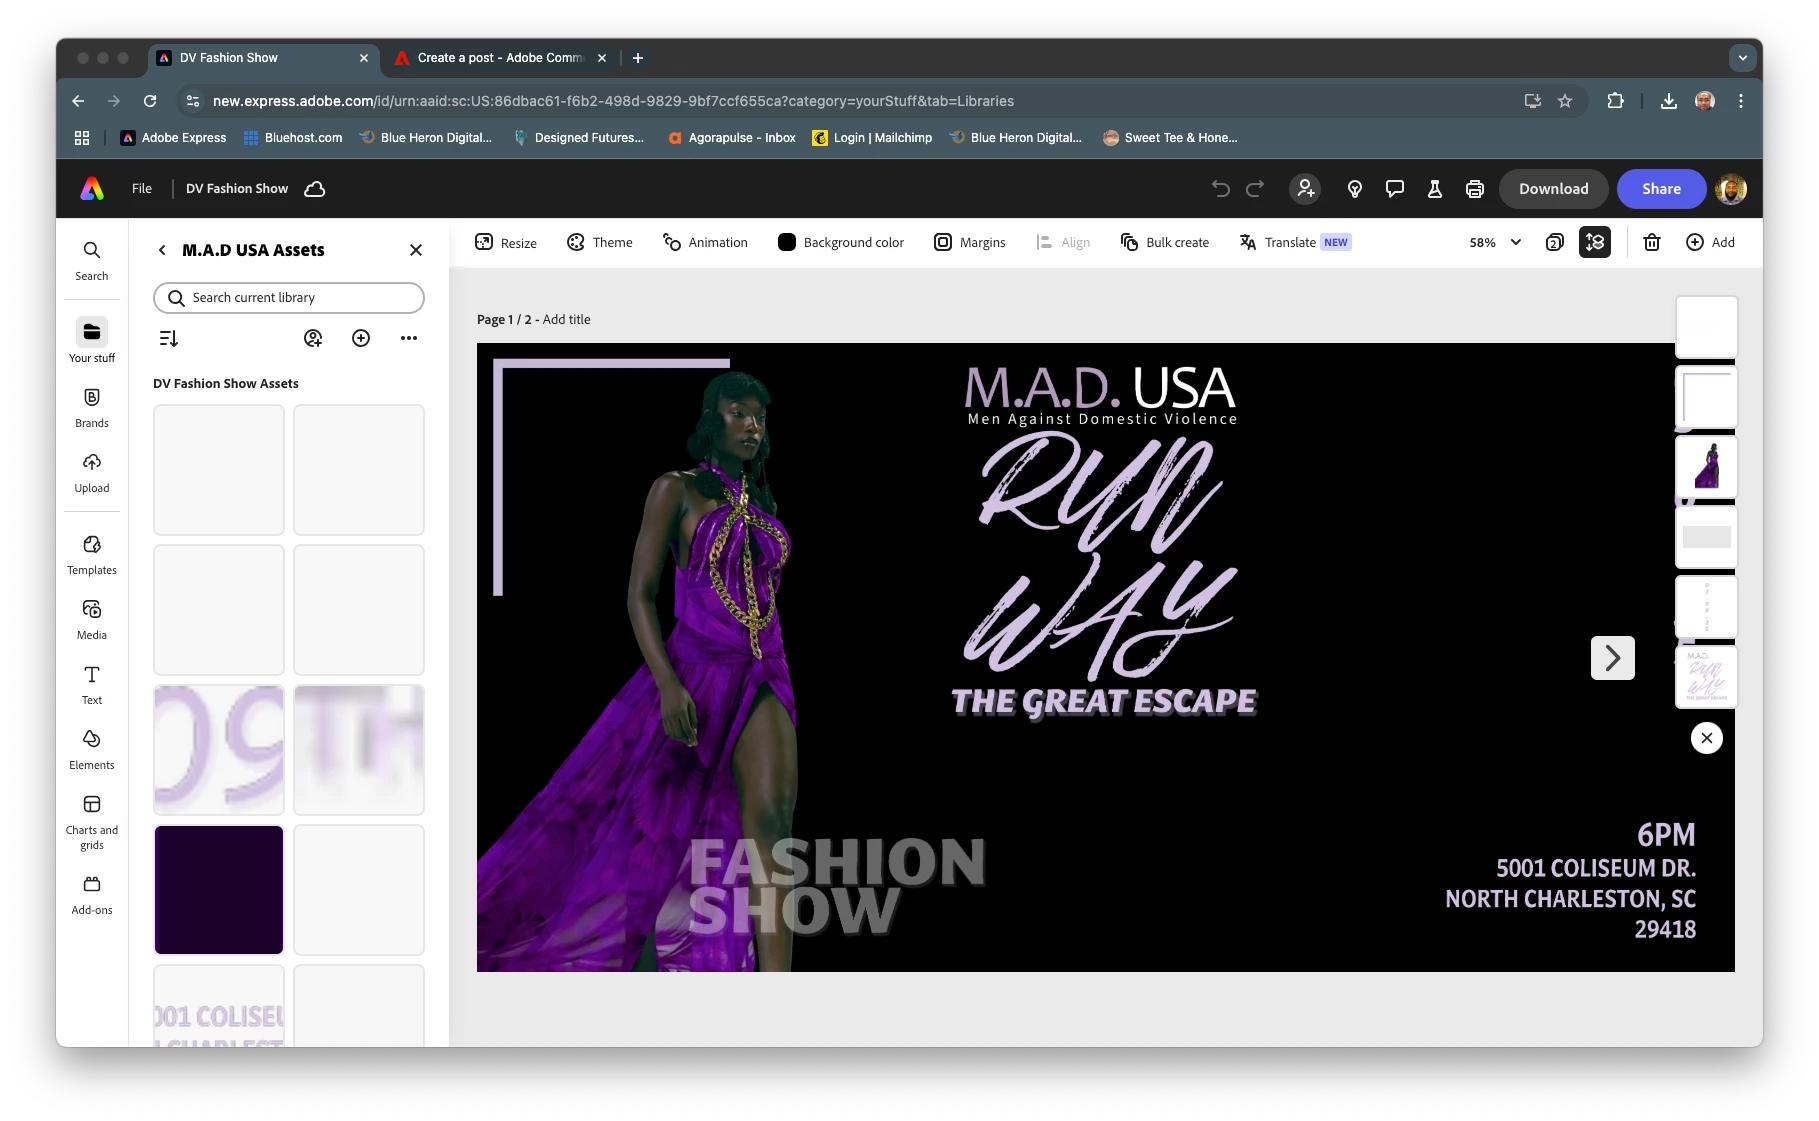
Task: Delete the page with trash icon
Action: pyautogui.click(x=1652, y=243)
